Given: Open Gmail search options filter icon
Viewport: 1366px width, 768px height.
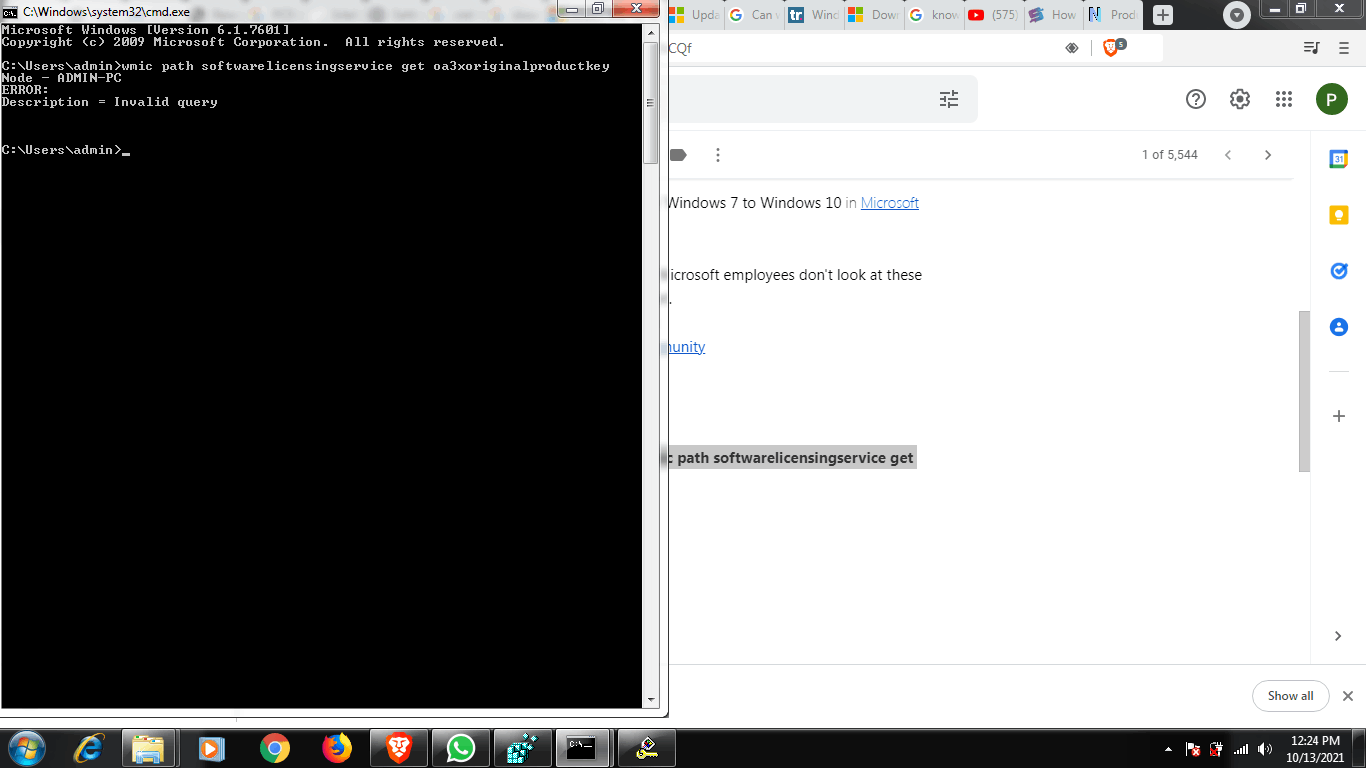Looking at the screenshot, I should click(x=949, y=99).
